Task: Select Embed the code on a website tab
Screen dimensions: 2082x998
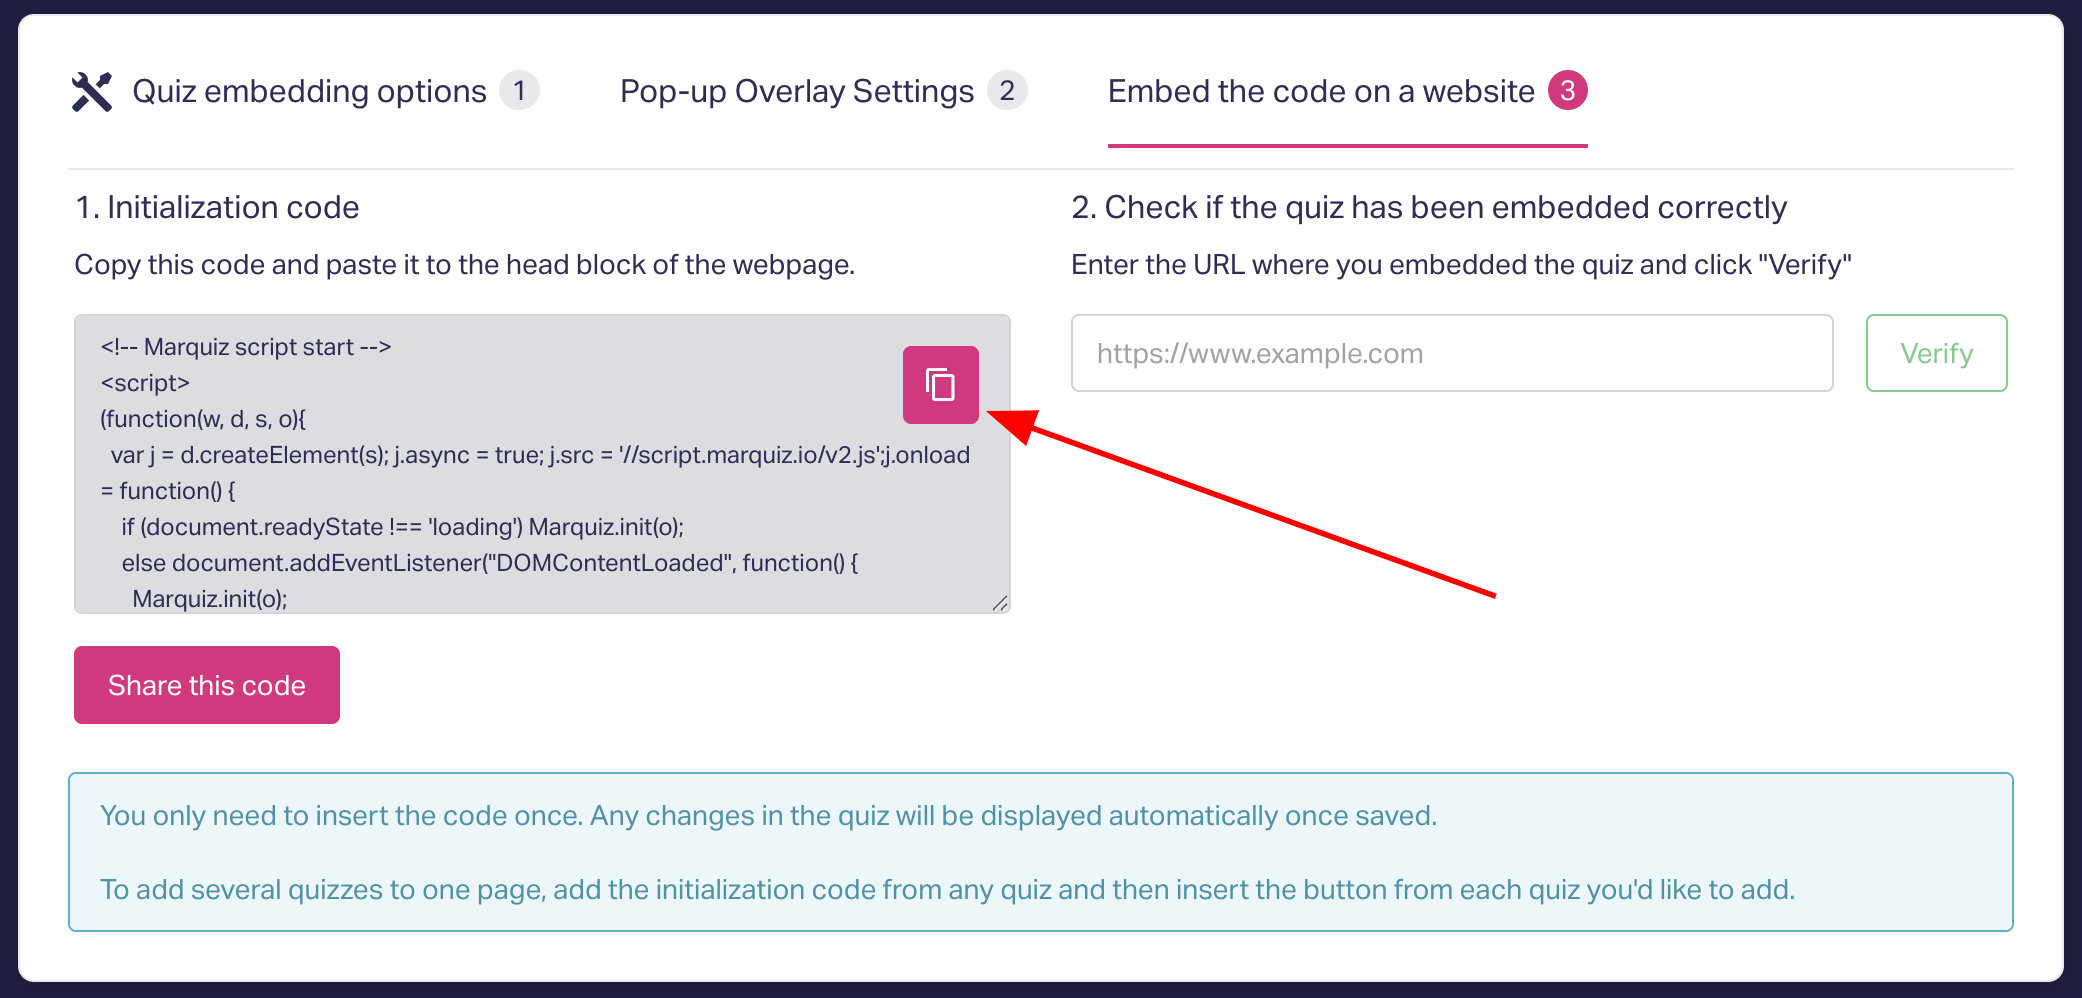Action: [x=1320, y=92]
